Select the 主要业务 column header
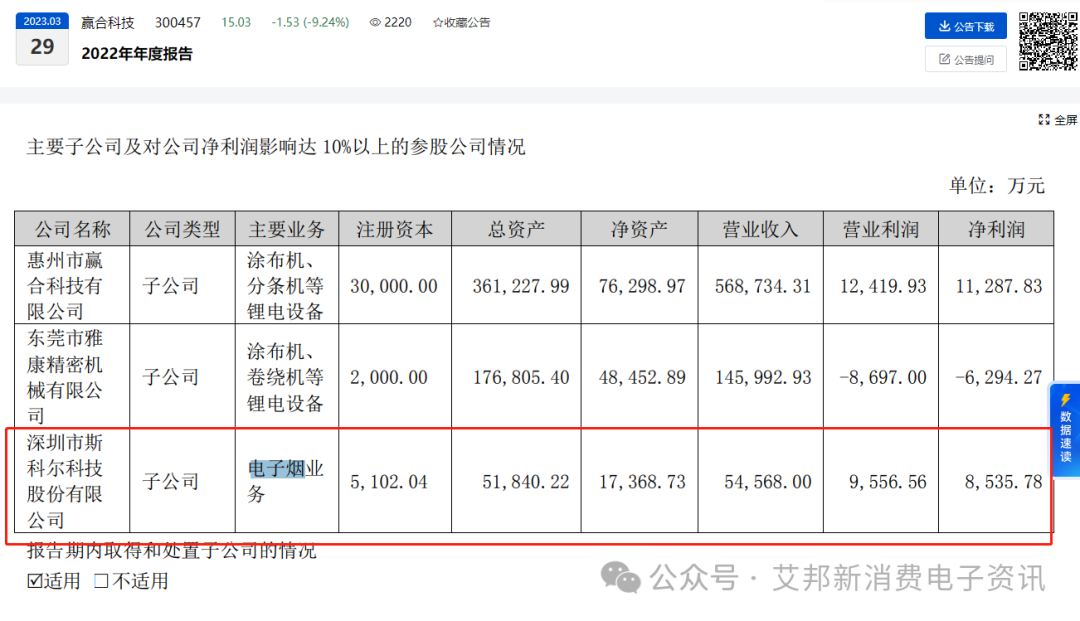Viewport: 1080px width, 621px height. (x=287, y=229)
